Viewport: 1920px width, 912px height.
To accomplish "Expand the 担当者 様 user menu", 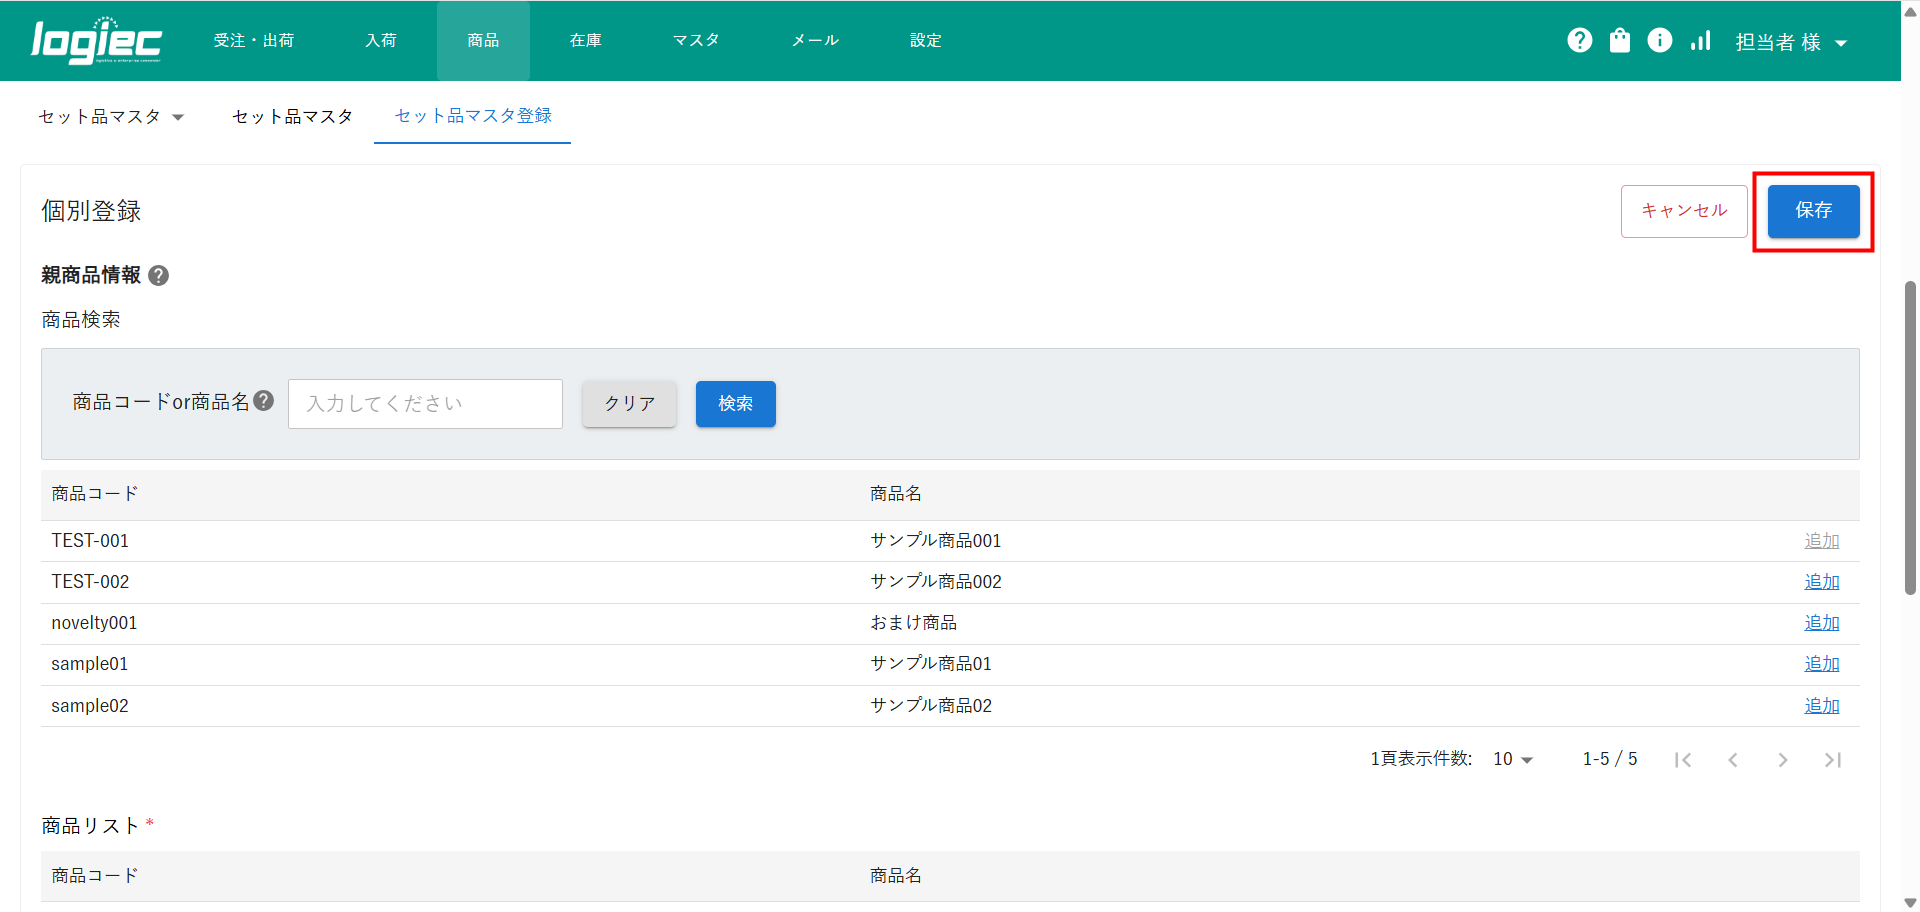I will click(x=1790, y=42).
